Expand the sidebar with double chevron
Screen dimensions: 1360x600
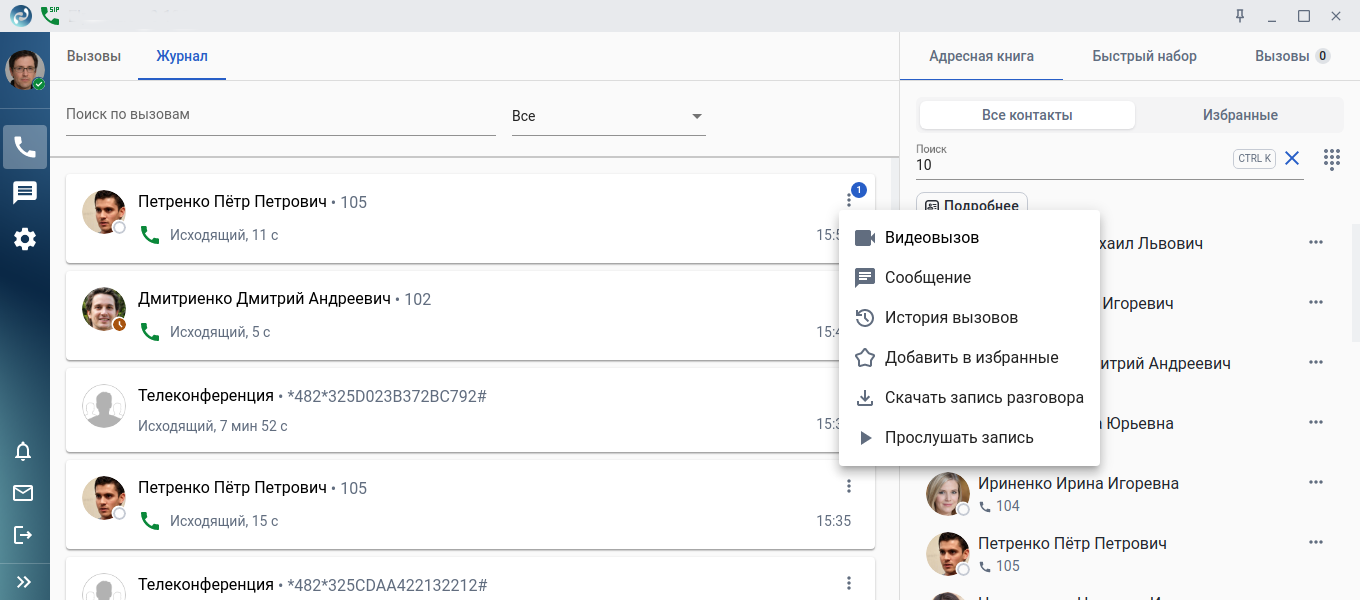(x=23, y=581)
